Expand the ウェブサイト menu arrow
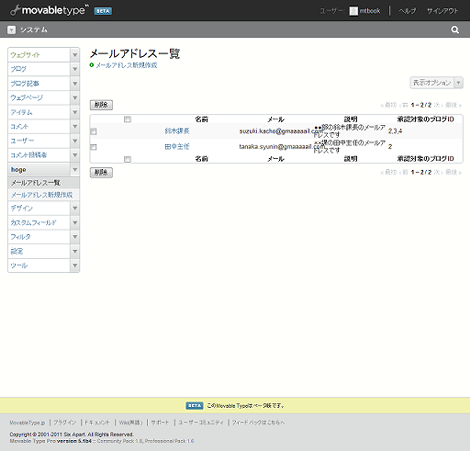470x451 pixels. tap(75, 55)
